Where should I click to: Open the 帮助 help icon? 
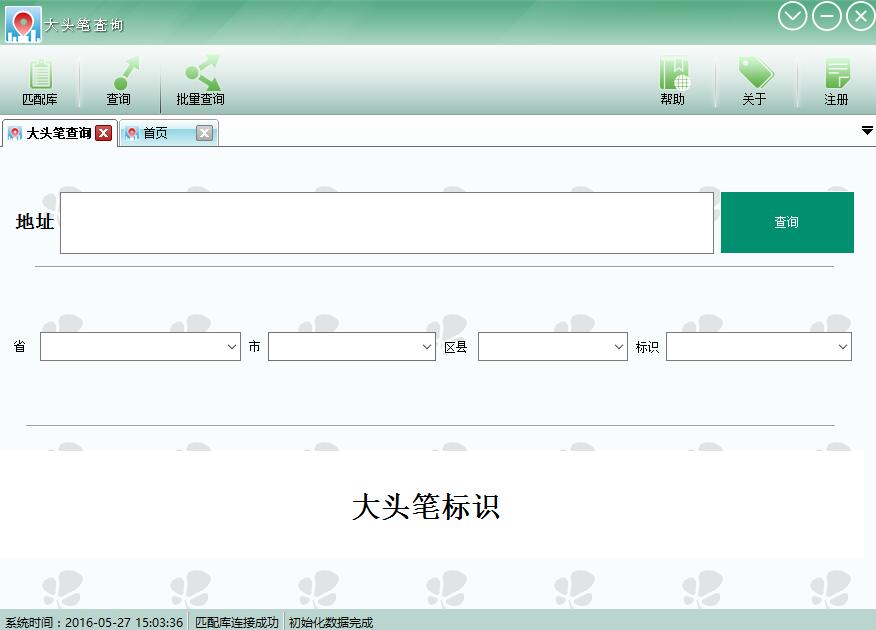pyautogui.click(x=674, y=74)
